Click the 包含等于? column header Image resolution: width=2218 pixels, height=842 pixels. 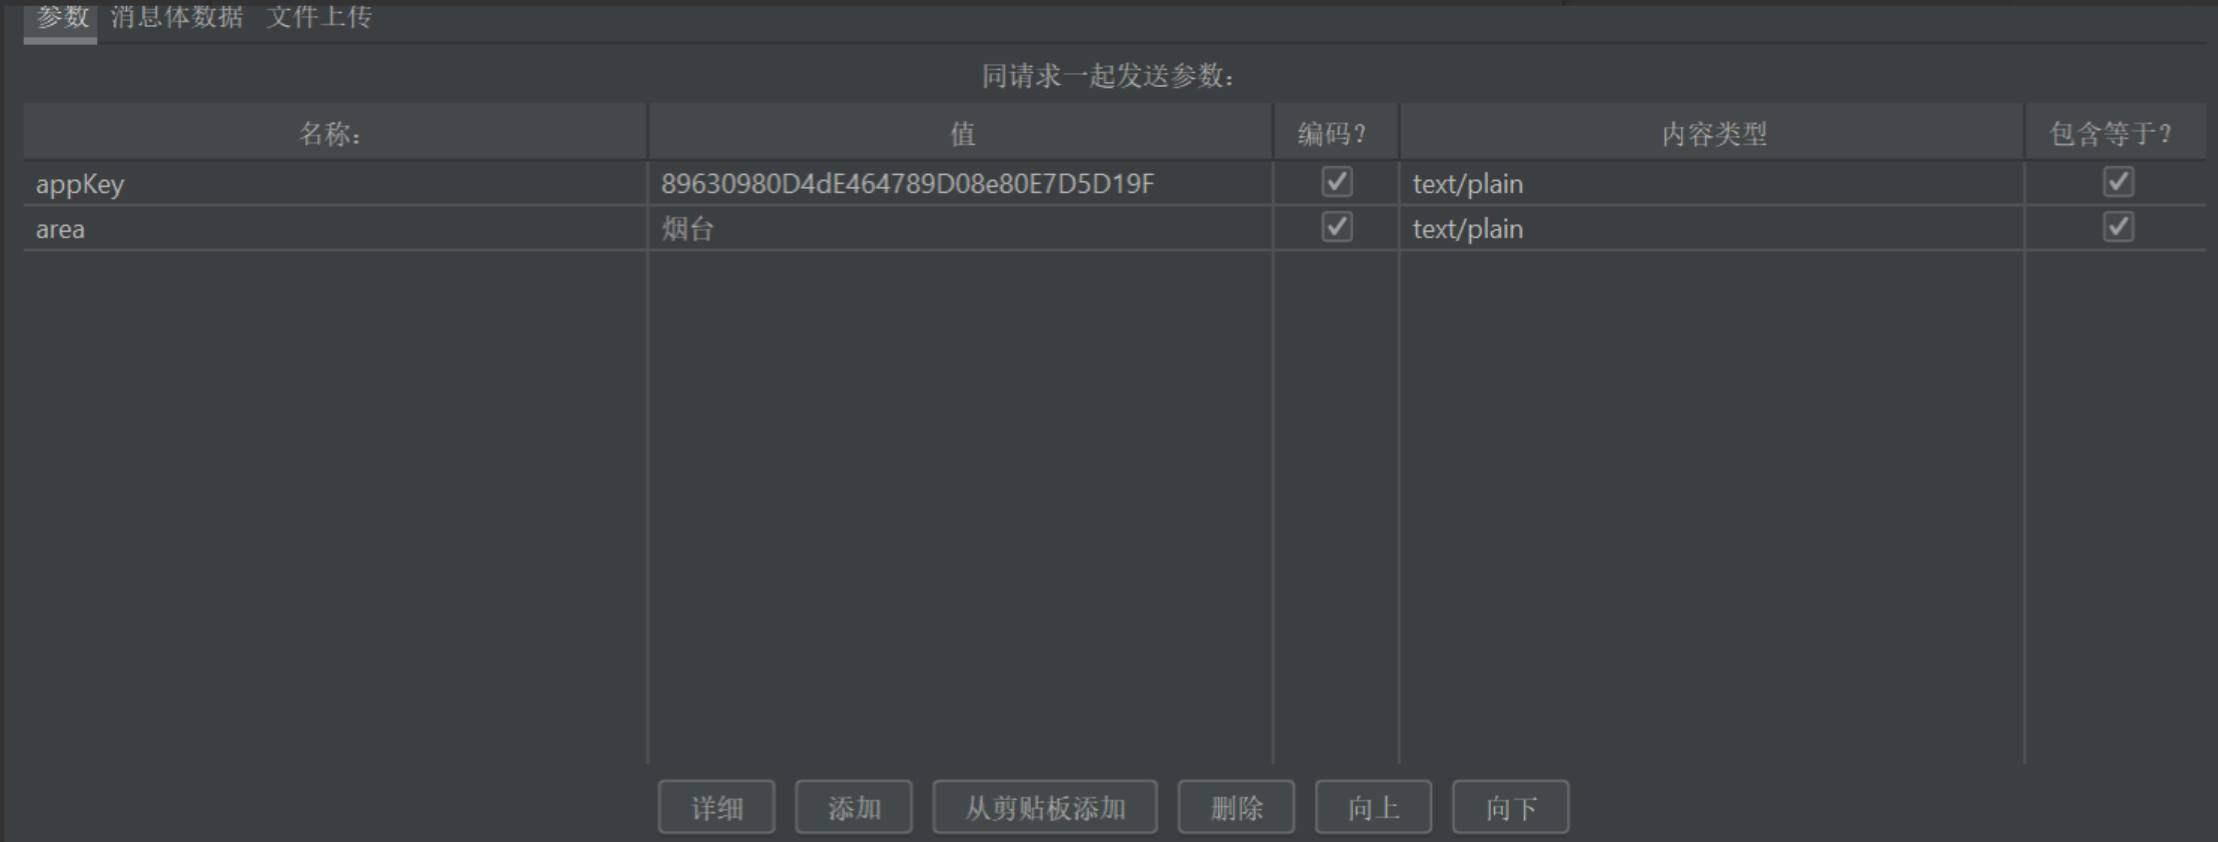pos(2115,132)
